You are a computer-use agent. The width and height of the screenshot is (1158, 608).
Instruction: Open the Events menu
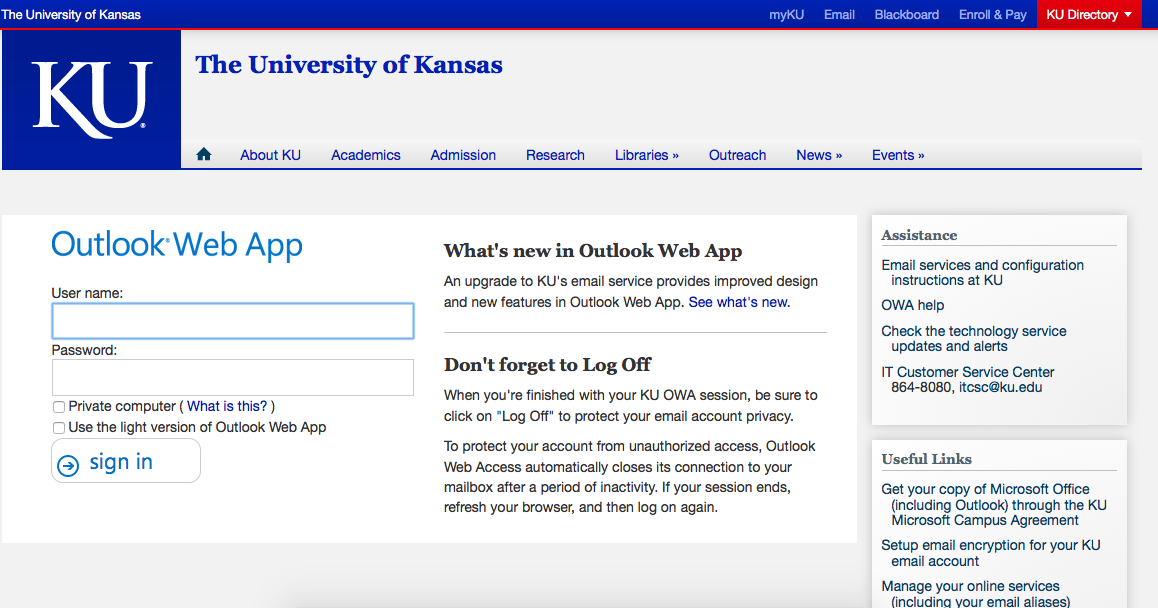point(897,155)
